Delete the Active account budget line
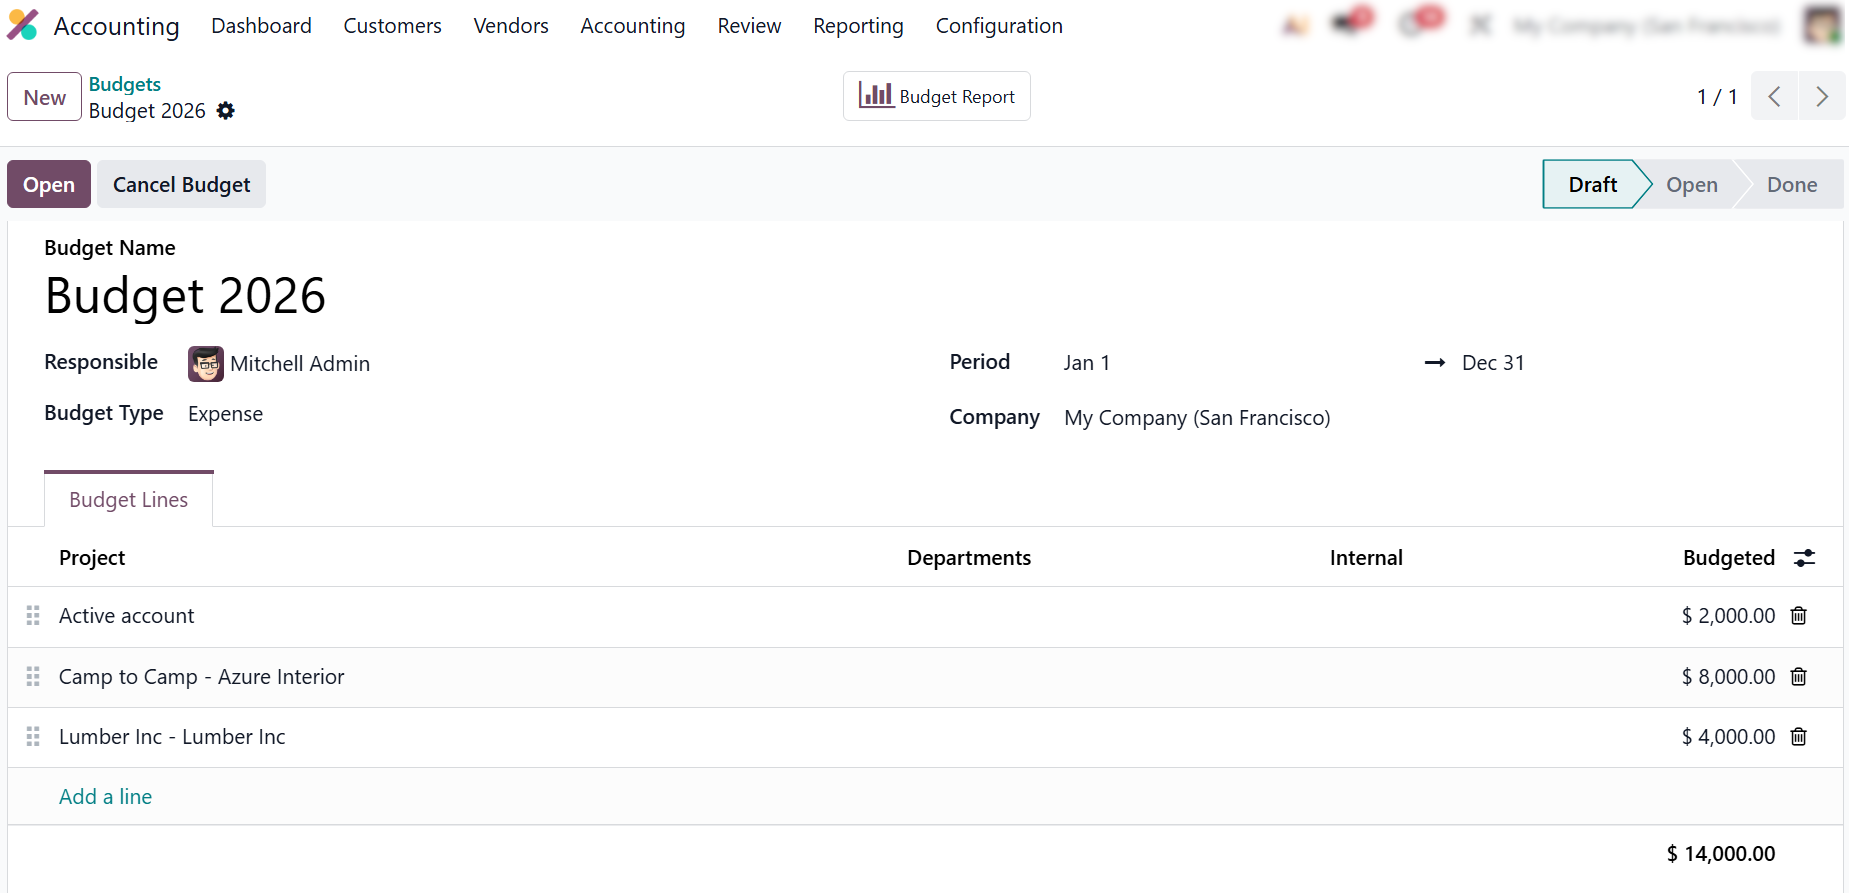The width and height of the screenshot is (1849, 893). (1798, 616)
